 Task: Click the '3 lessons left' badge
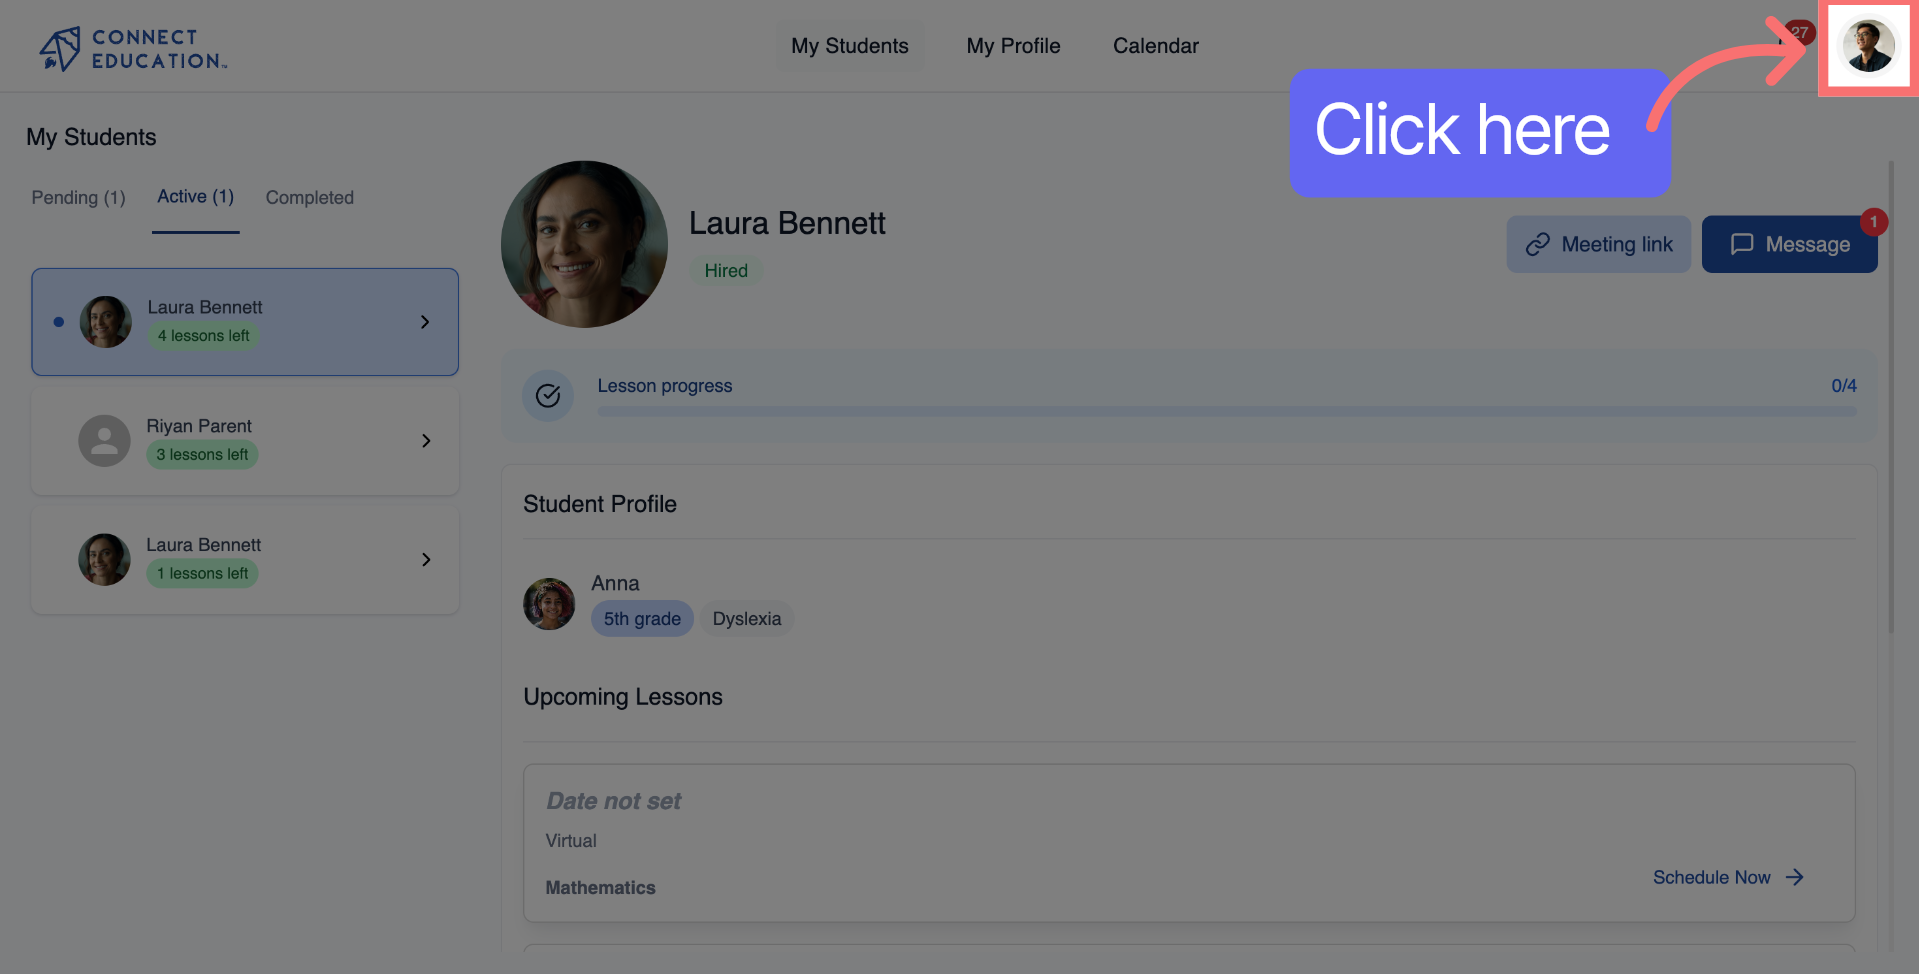[x=202, y=455]
